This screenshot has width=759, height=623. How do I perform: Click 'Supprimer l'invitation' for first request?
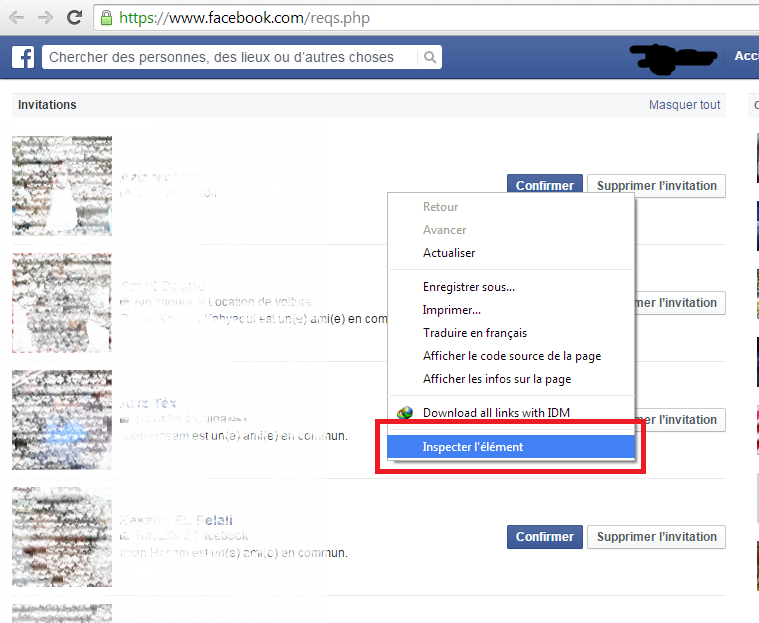[x=656, y=186]
